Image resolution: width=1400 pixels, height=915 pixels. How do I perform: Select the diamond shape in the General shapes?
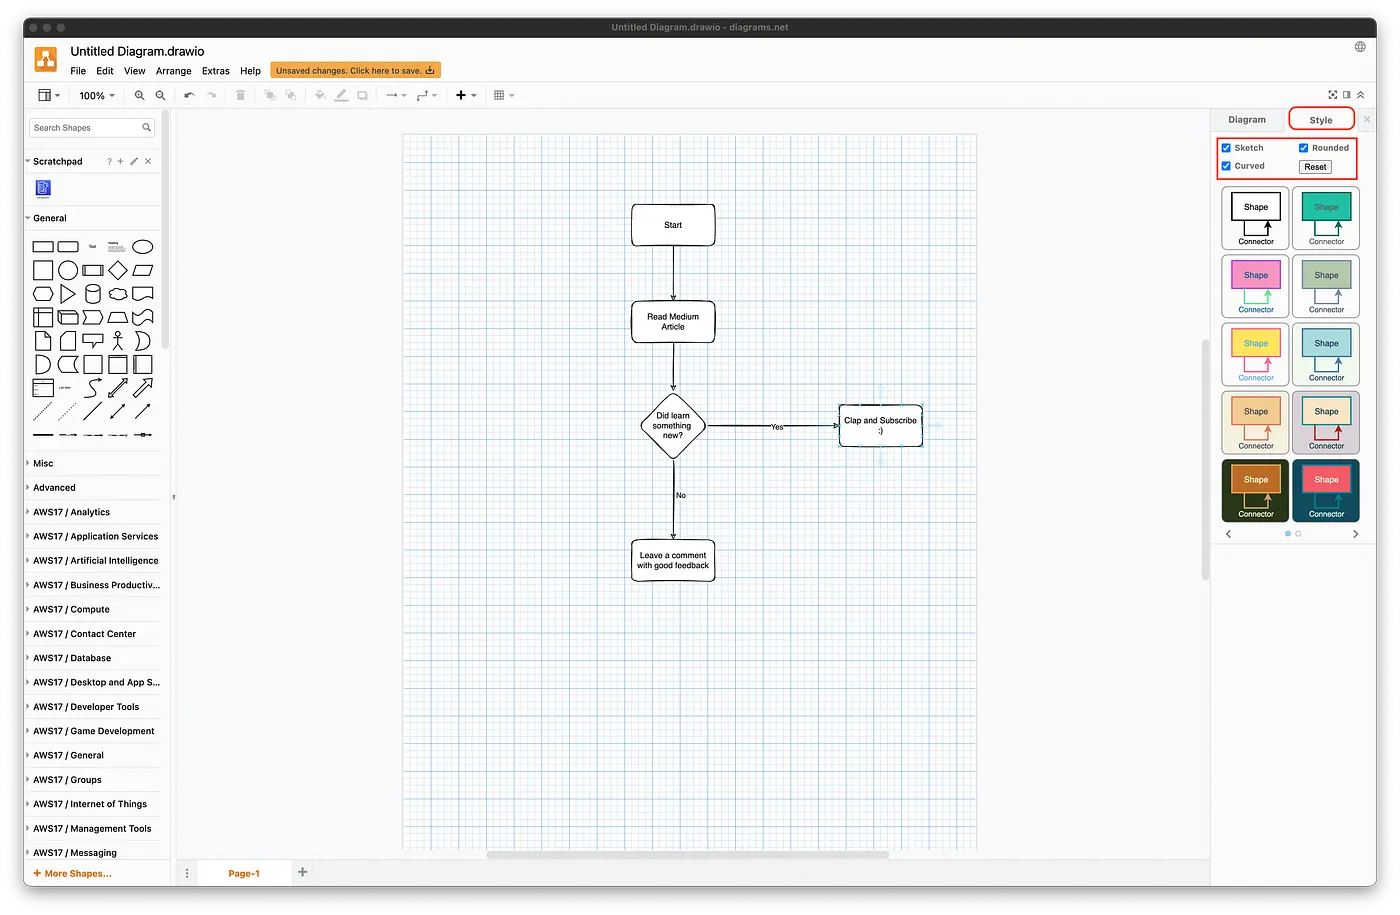(x=117, y=269)
